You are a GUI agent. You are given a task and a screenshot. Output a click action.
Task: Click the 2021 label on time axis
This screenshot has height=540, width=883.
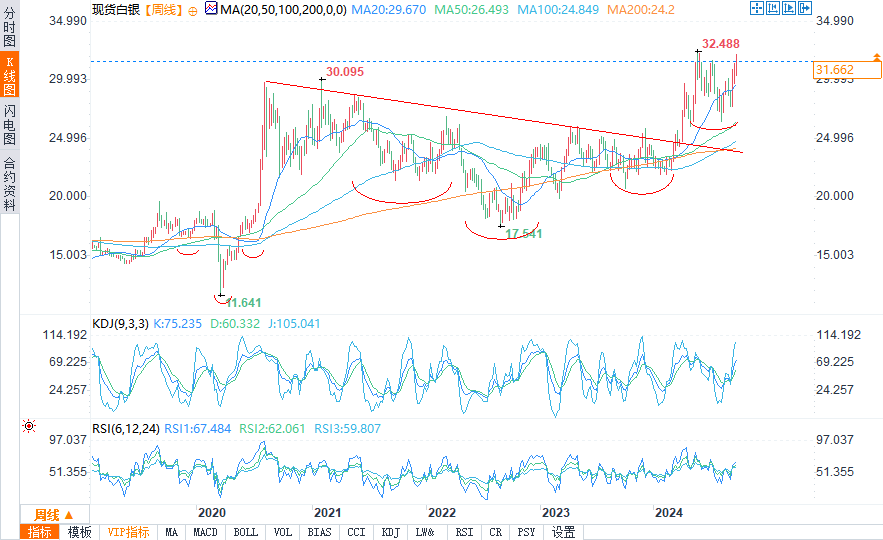pos(328,512)
